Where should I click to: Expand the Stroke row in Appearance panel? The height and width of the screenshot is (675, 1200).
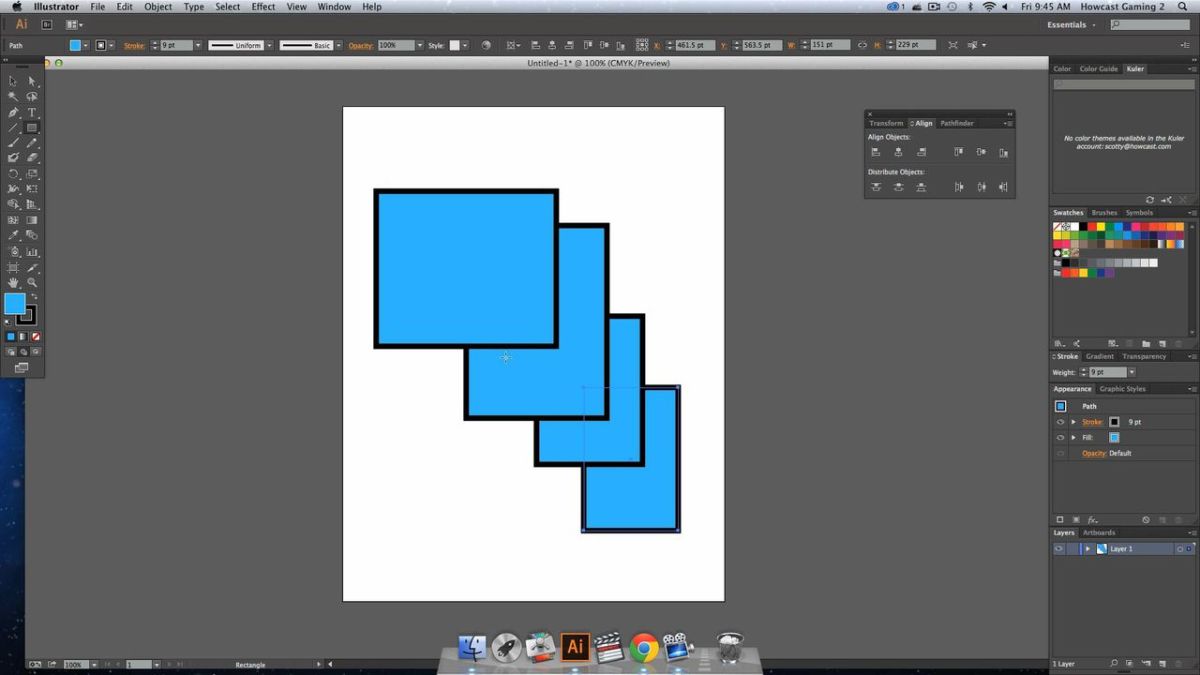(x=1073, y=422)
